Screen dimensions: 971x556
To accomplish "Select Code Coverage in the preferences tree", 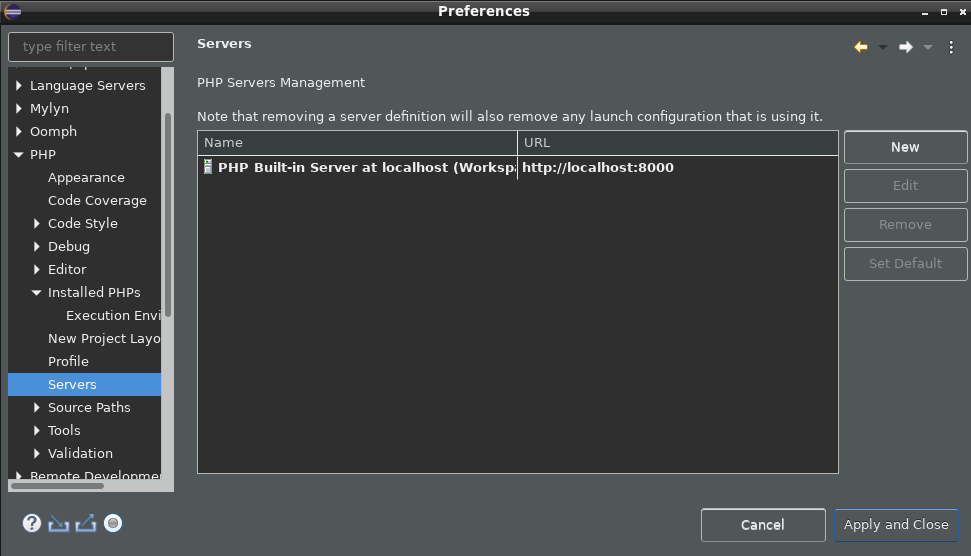I will click(97, 201).
